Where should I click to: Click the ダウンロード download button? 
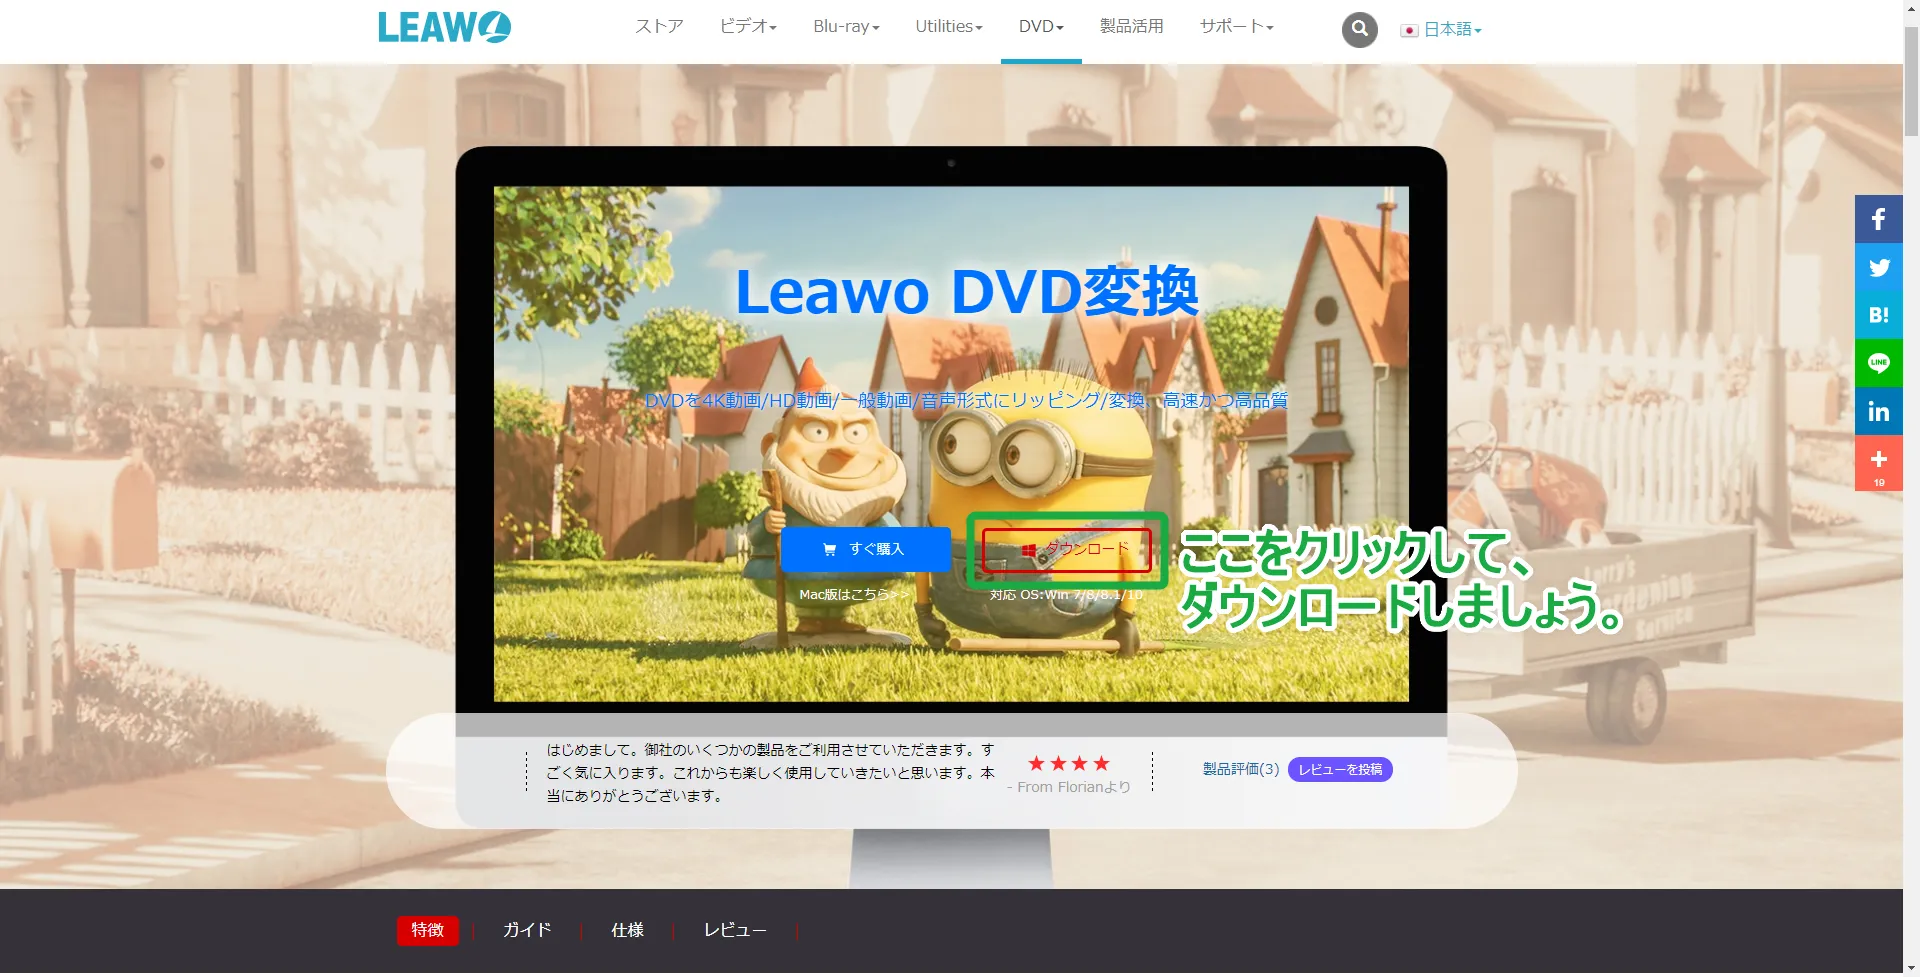tap(1067, 549)
